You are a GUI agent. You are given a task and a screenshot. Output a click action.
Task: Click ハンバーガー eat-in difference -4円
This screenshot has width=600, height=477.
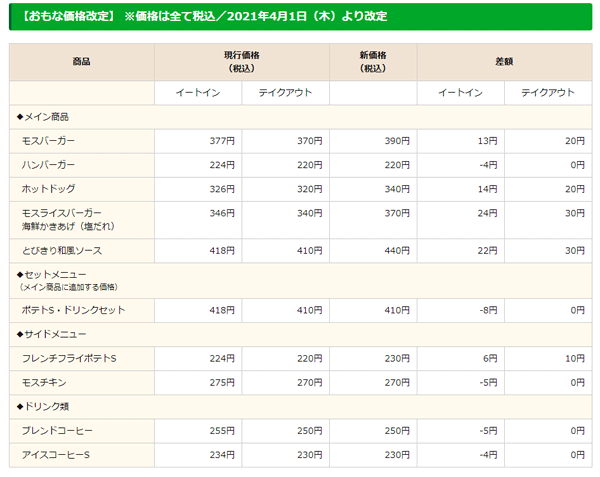[x=488, y=165]
